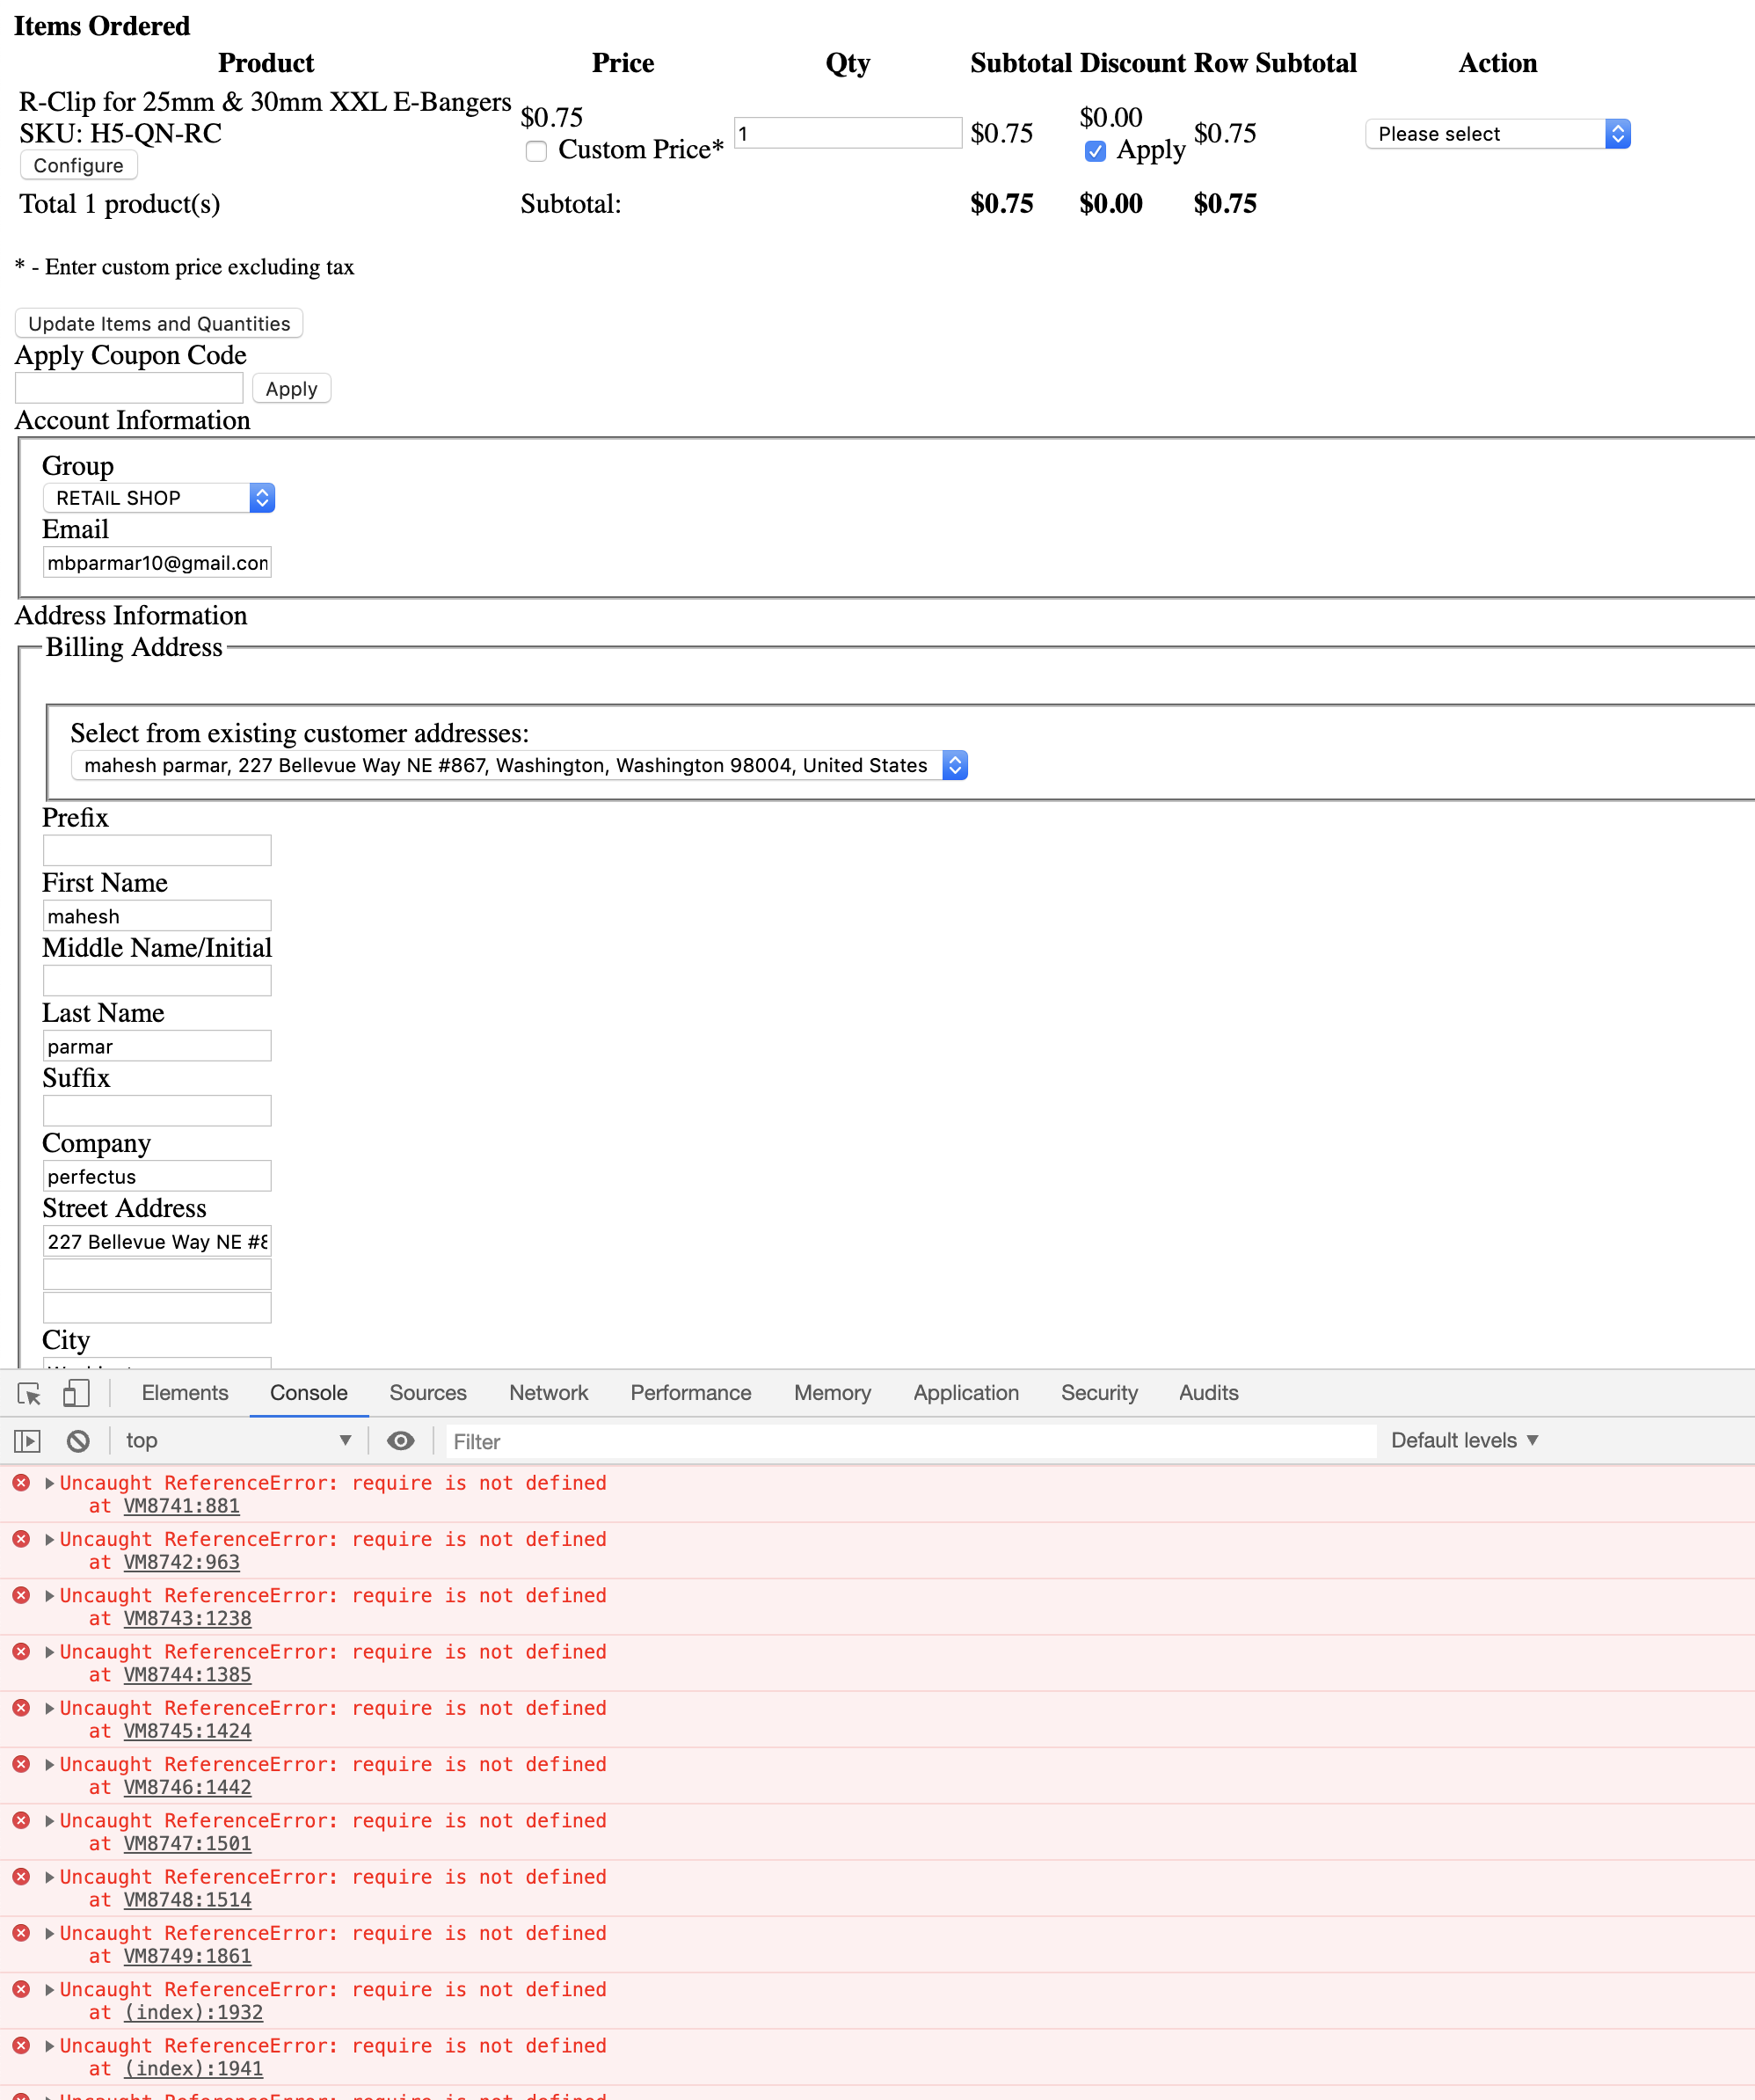This screenshot has width=1755, height=2100.
Task: Click the red error icon on first console error
Action: tap(21, 1483)
